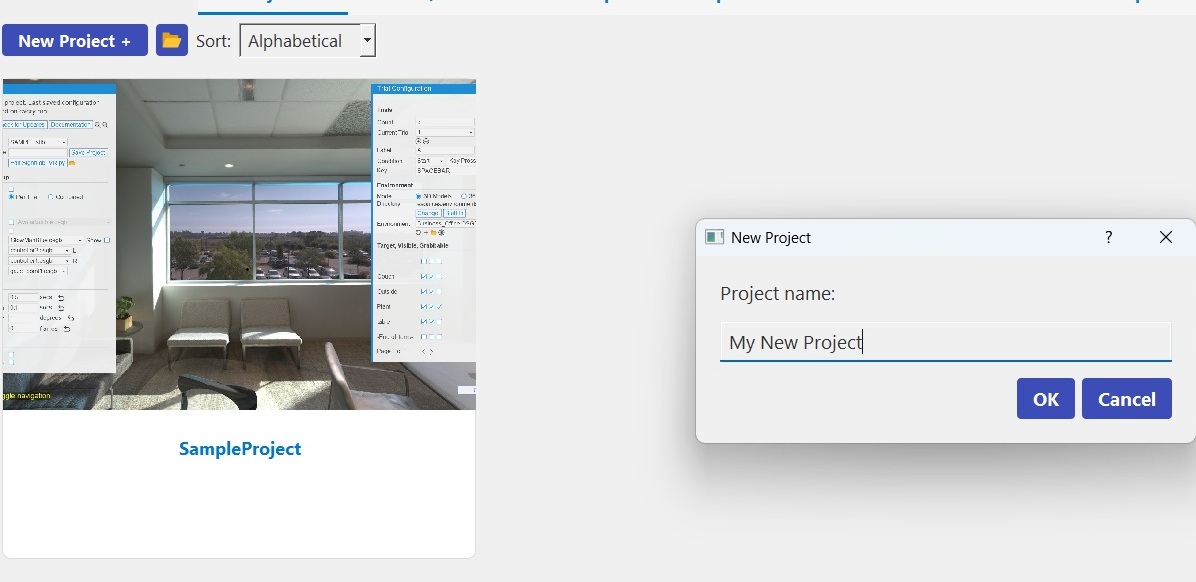Open the folder browse icon beside New Project
The image size is (1196, 582).
(172, 41)
